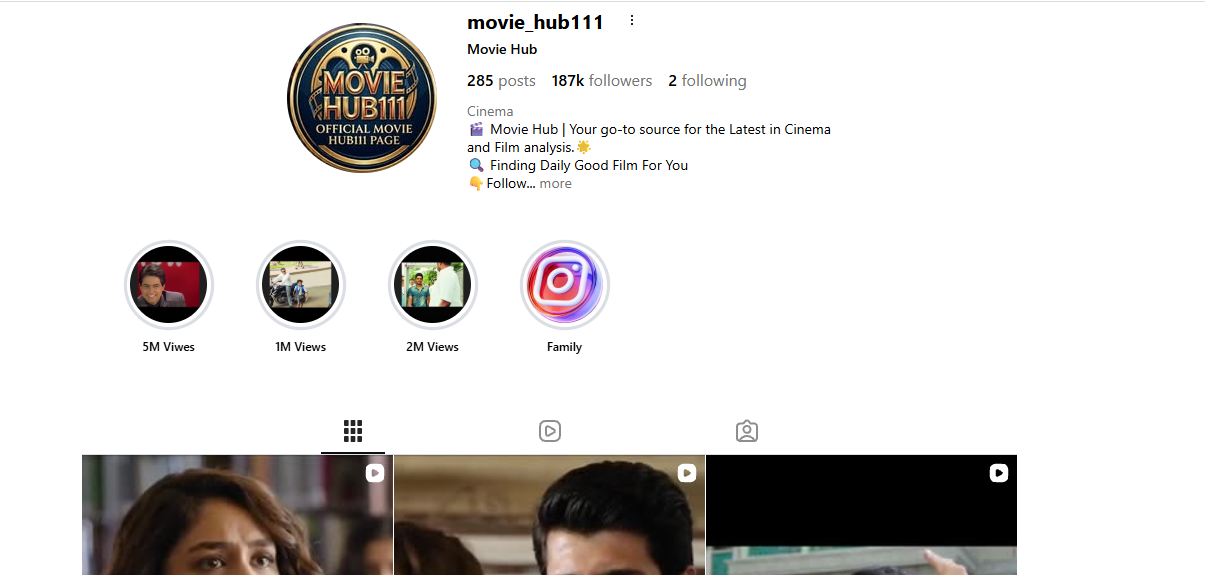The height and width of the screenshot is (575, 1205).
Task: Open the Movie Hub111 profile picture
Action: 362,98
